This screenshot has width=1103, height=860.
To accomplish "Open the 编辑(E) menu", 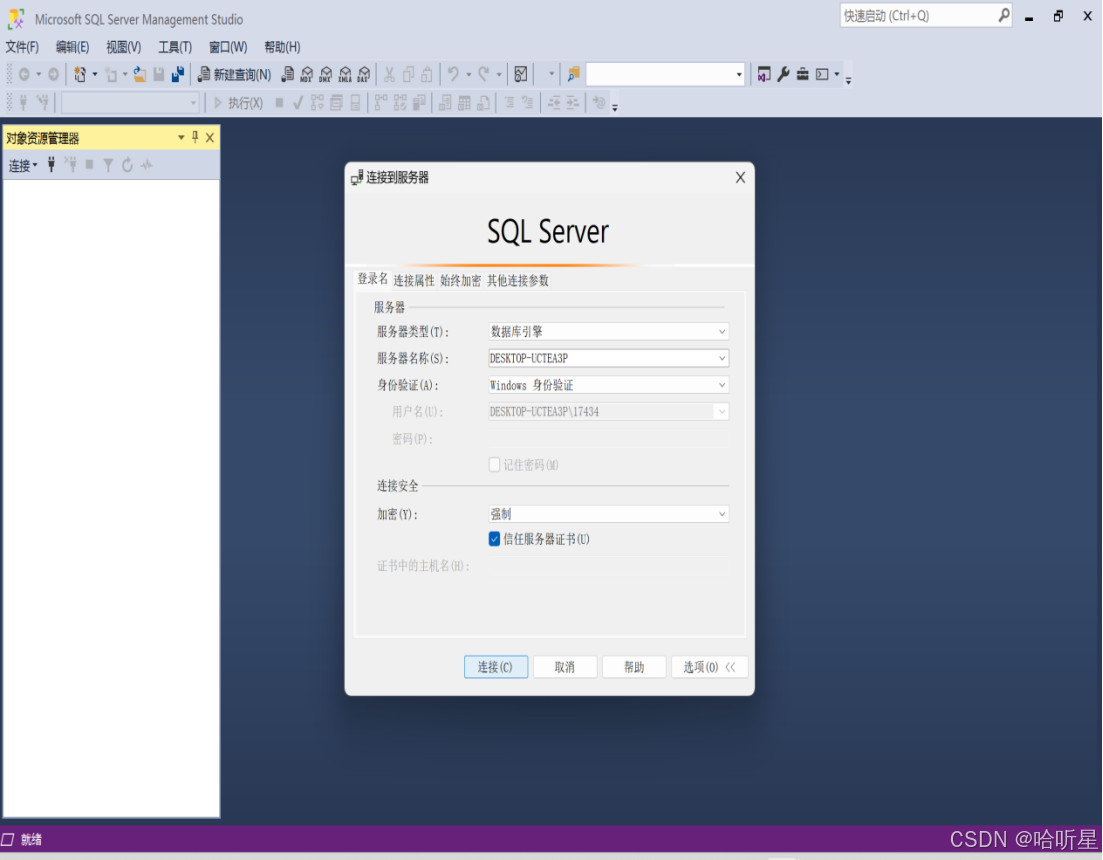I will click(72, 47).
